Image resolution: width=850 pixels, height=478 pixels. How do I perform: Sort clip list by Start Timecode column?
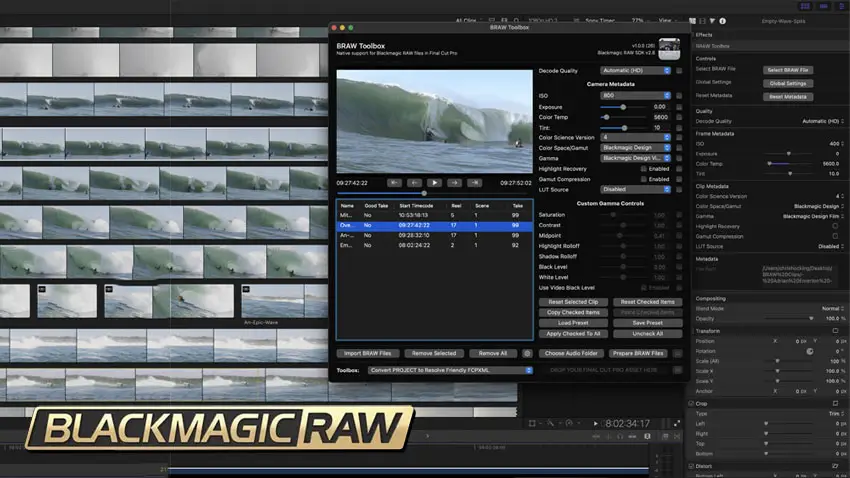point(416,206)
